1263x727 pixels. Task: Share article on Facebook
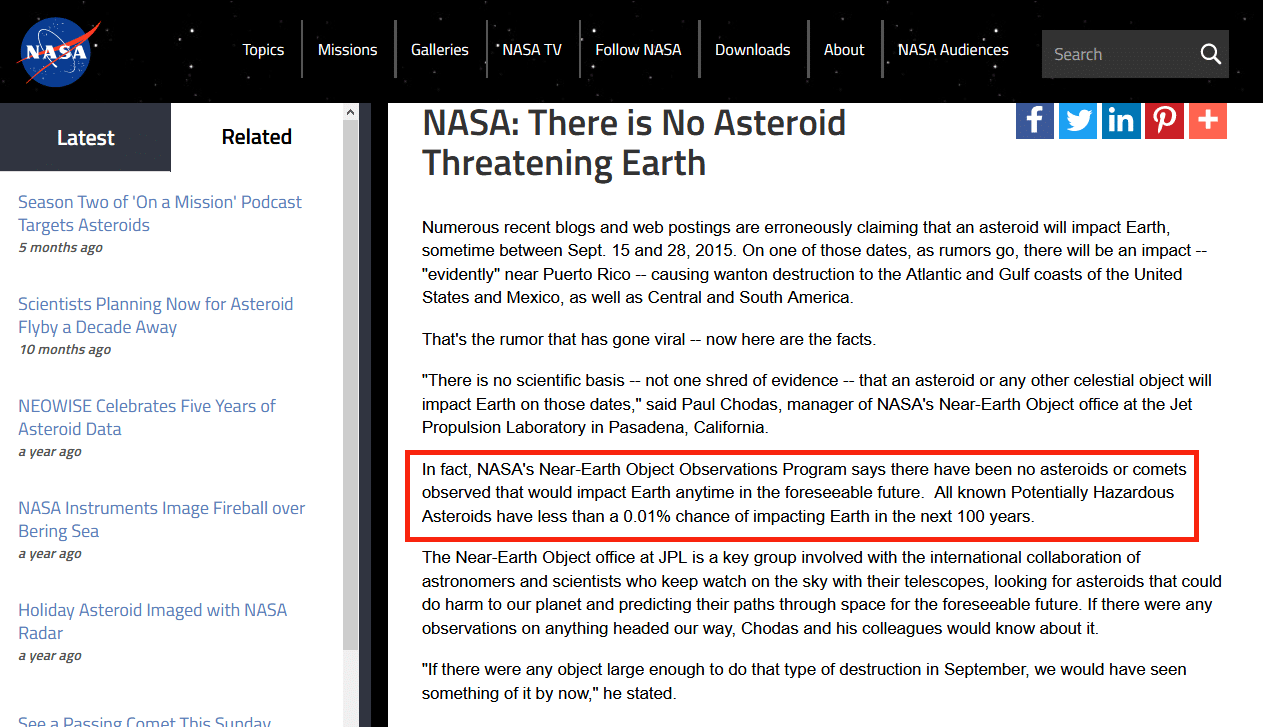pyautogui.click(x=1034, y=121)
